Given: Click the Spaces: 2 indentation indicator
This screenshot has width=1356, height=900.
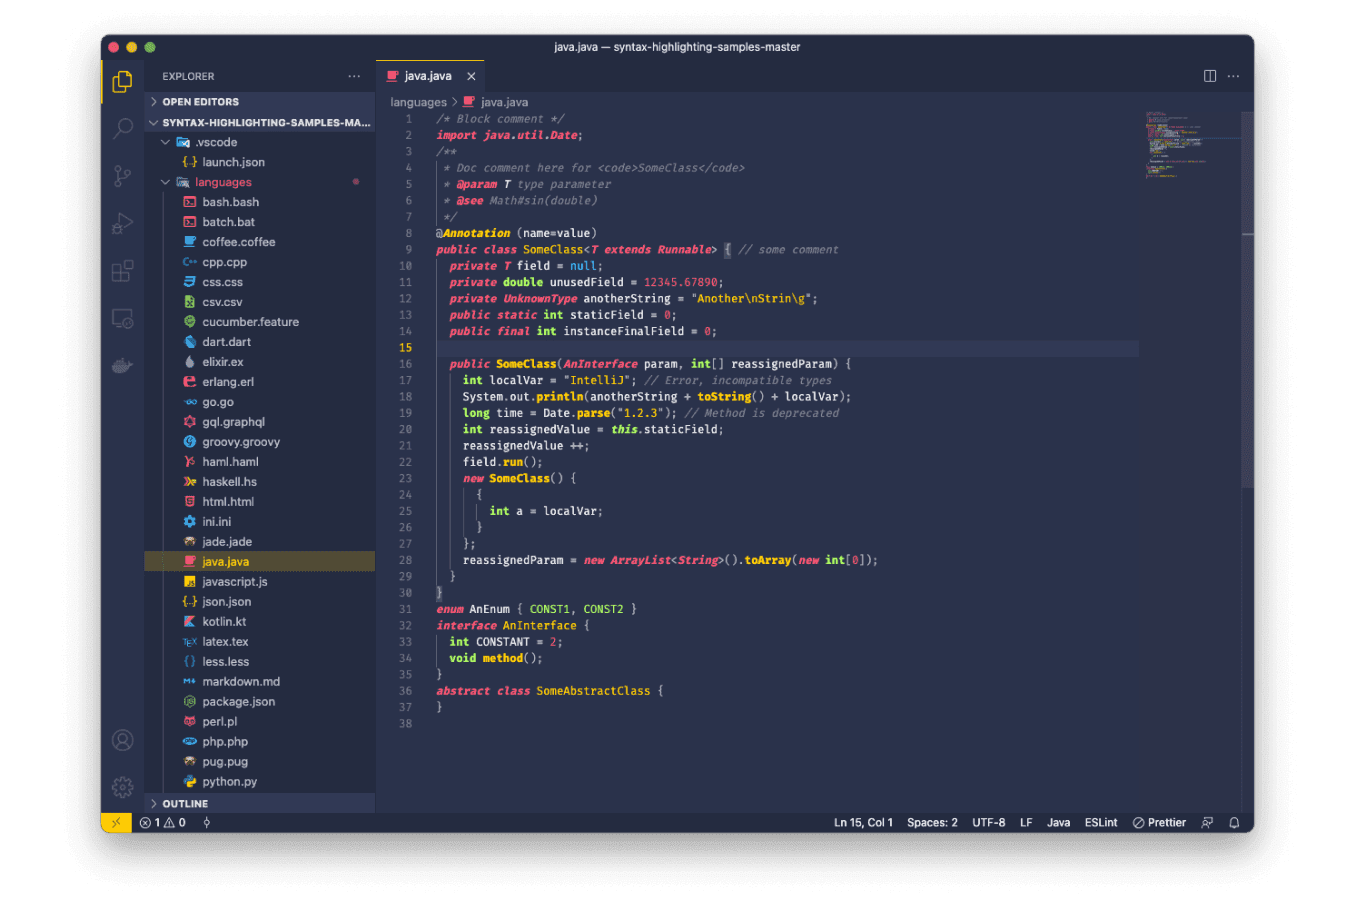Looking at the screenshot, I should [931, 822].
